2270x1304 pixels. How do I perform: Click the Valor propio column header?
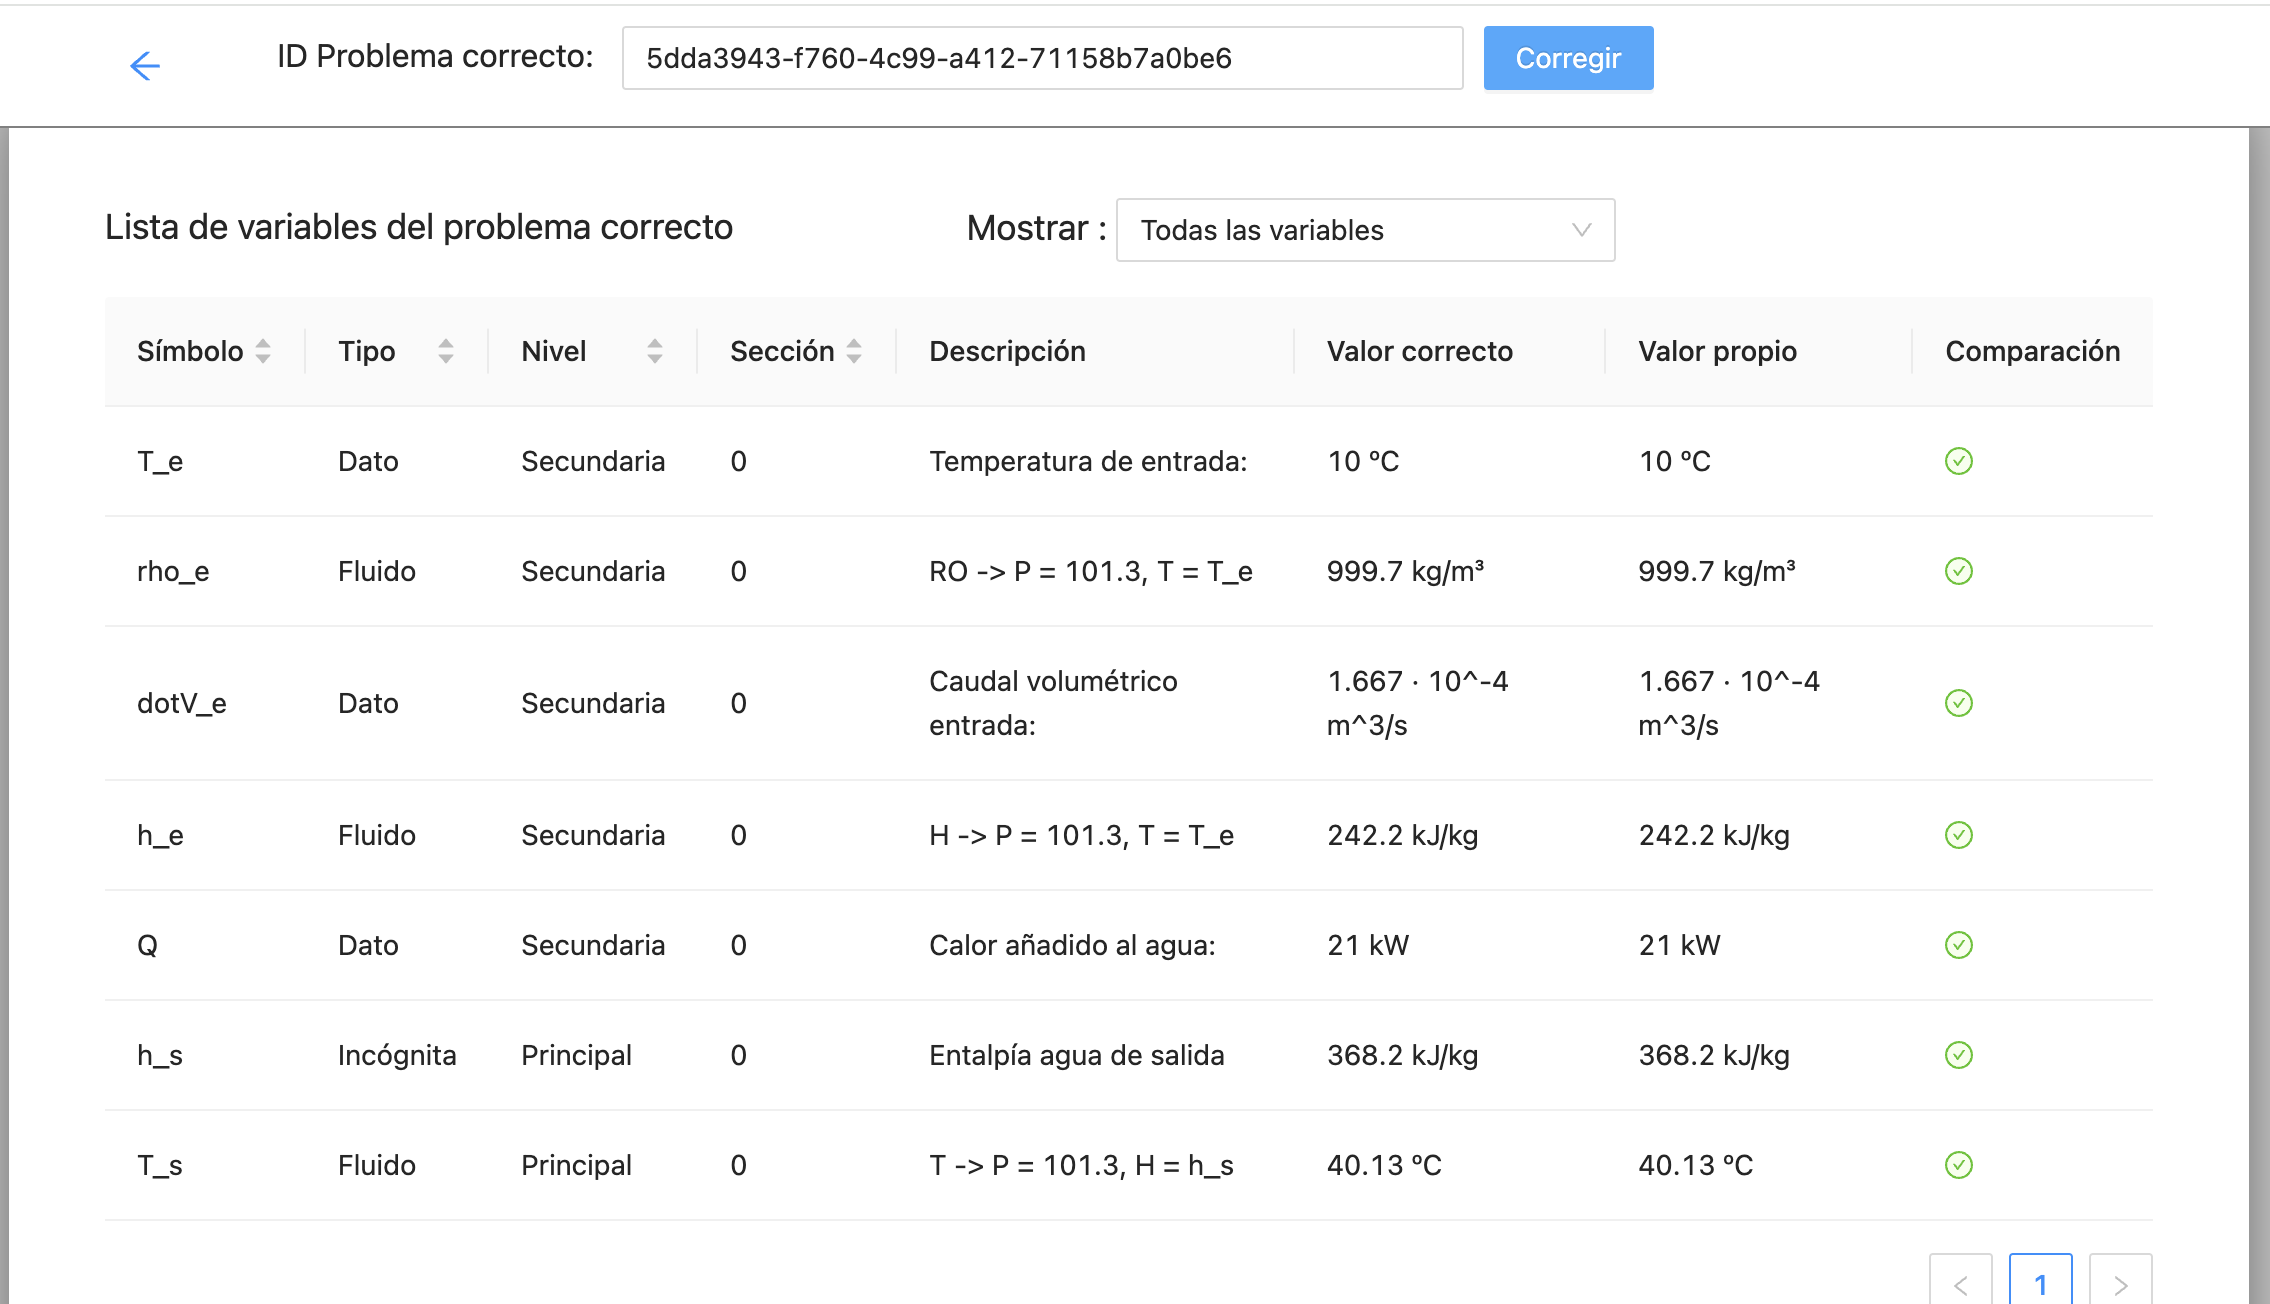tap(1717, 351)
